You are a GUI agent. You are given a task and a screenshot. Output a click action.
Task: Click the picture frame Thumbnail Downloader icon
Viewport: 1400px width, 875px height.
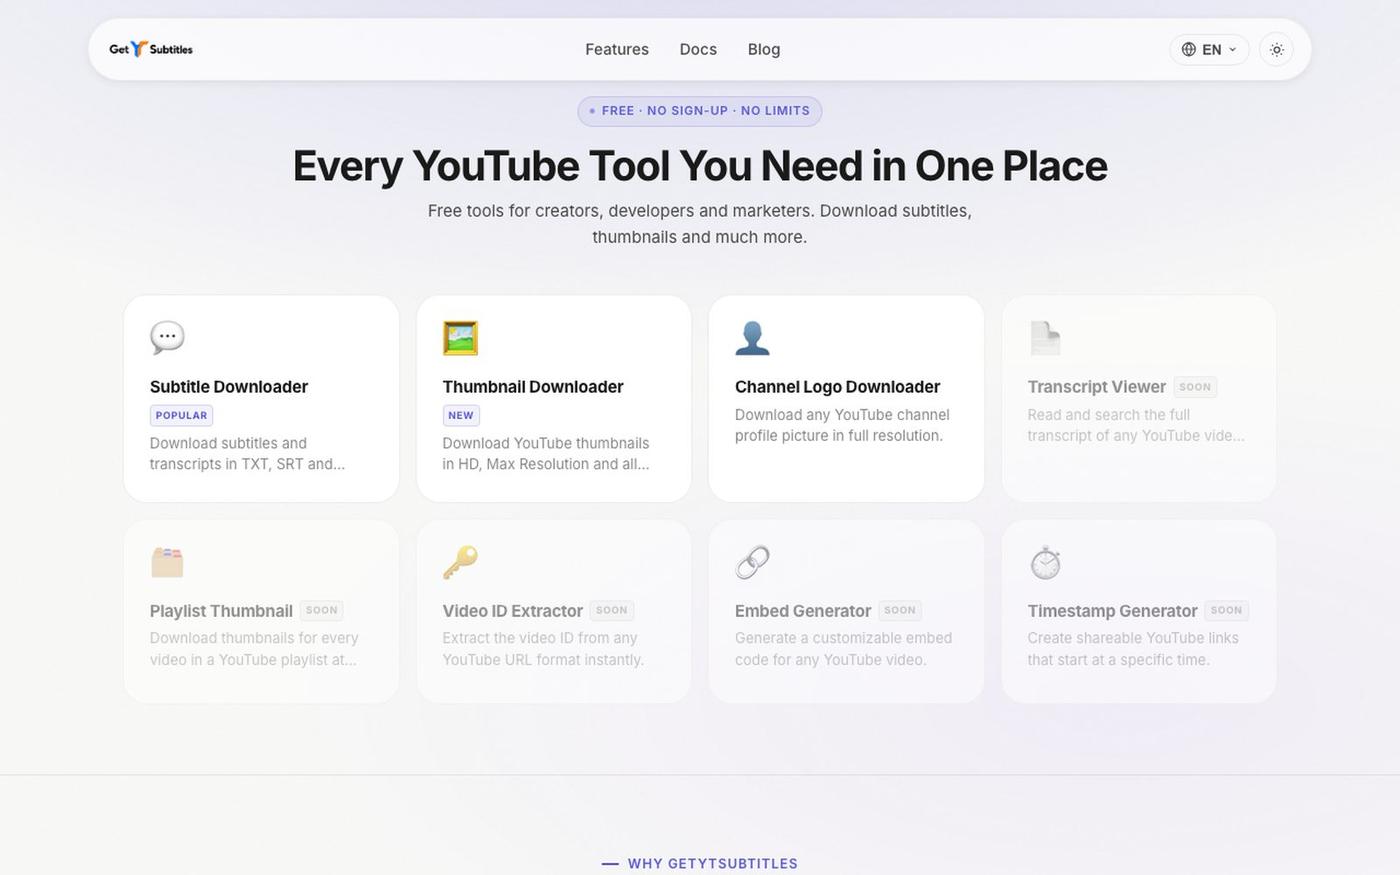pos(460,338)
